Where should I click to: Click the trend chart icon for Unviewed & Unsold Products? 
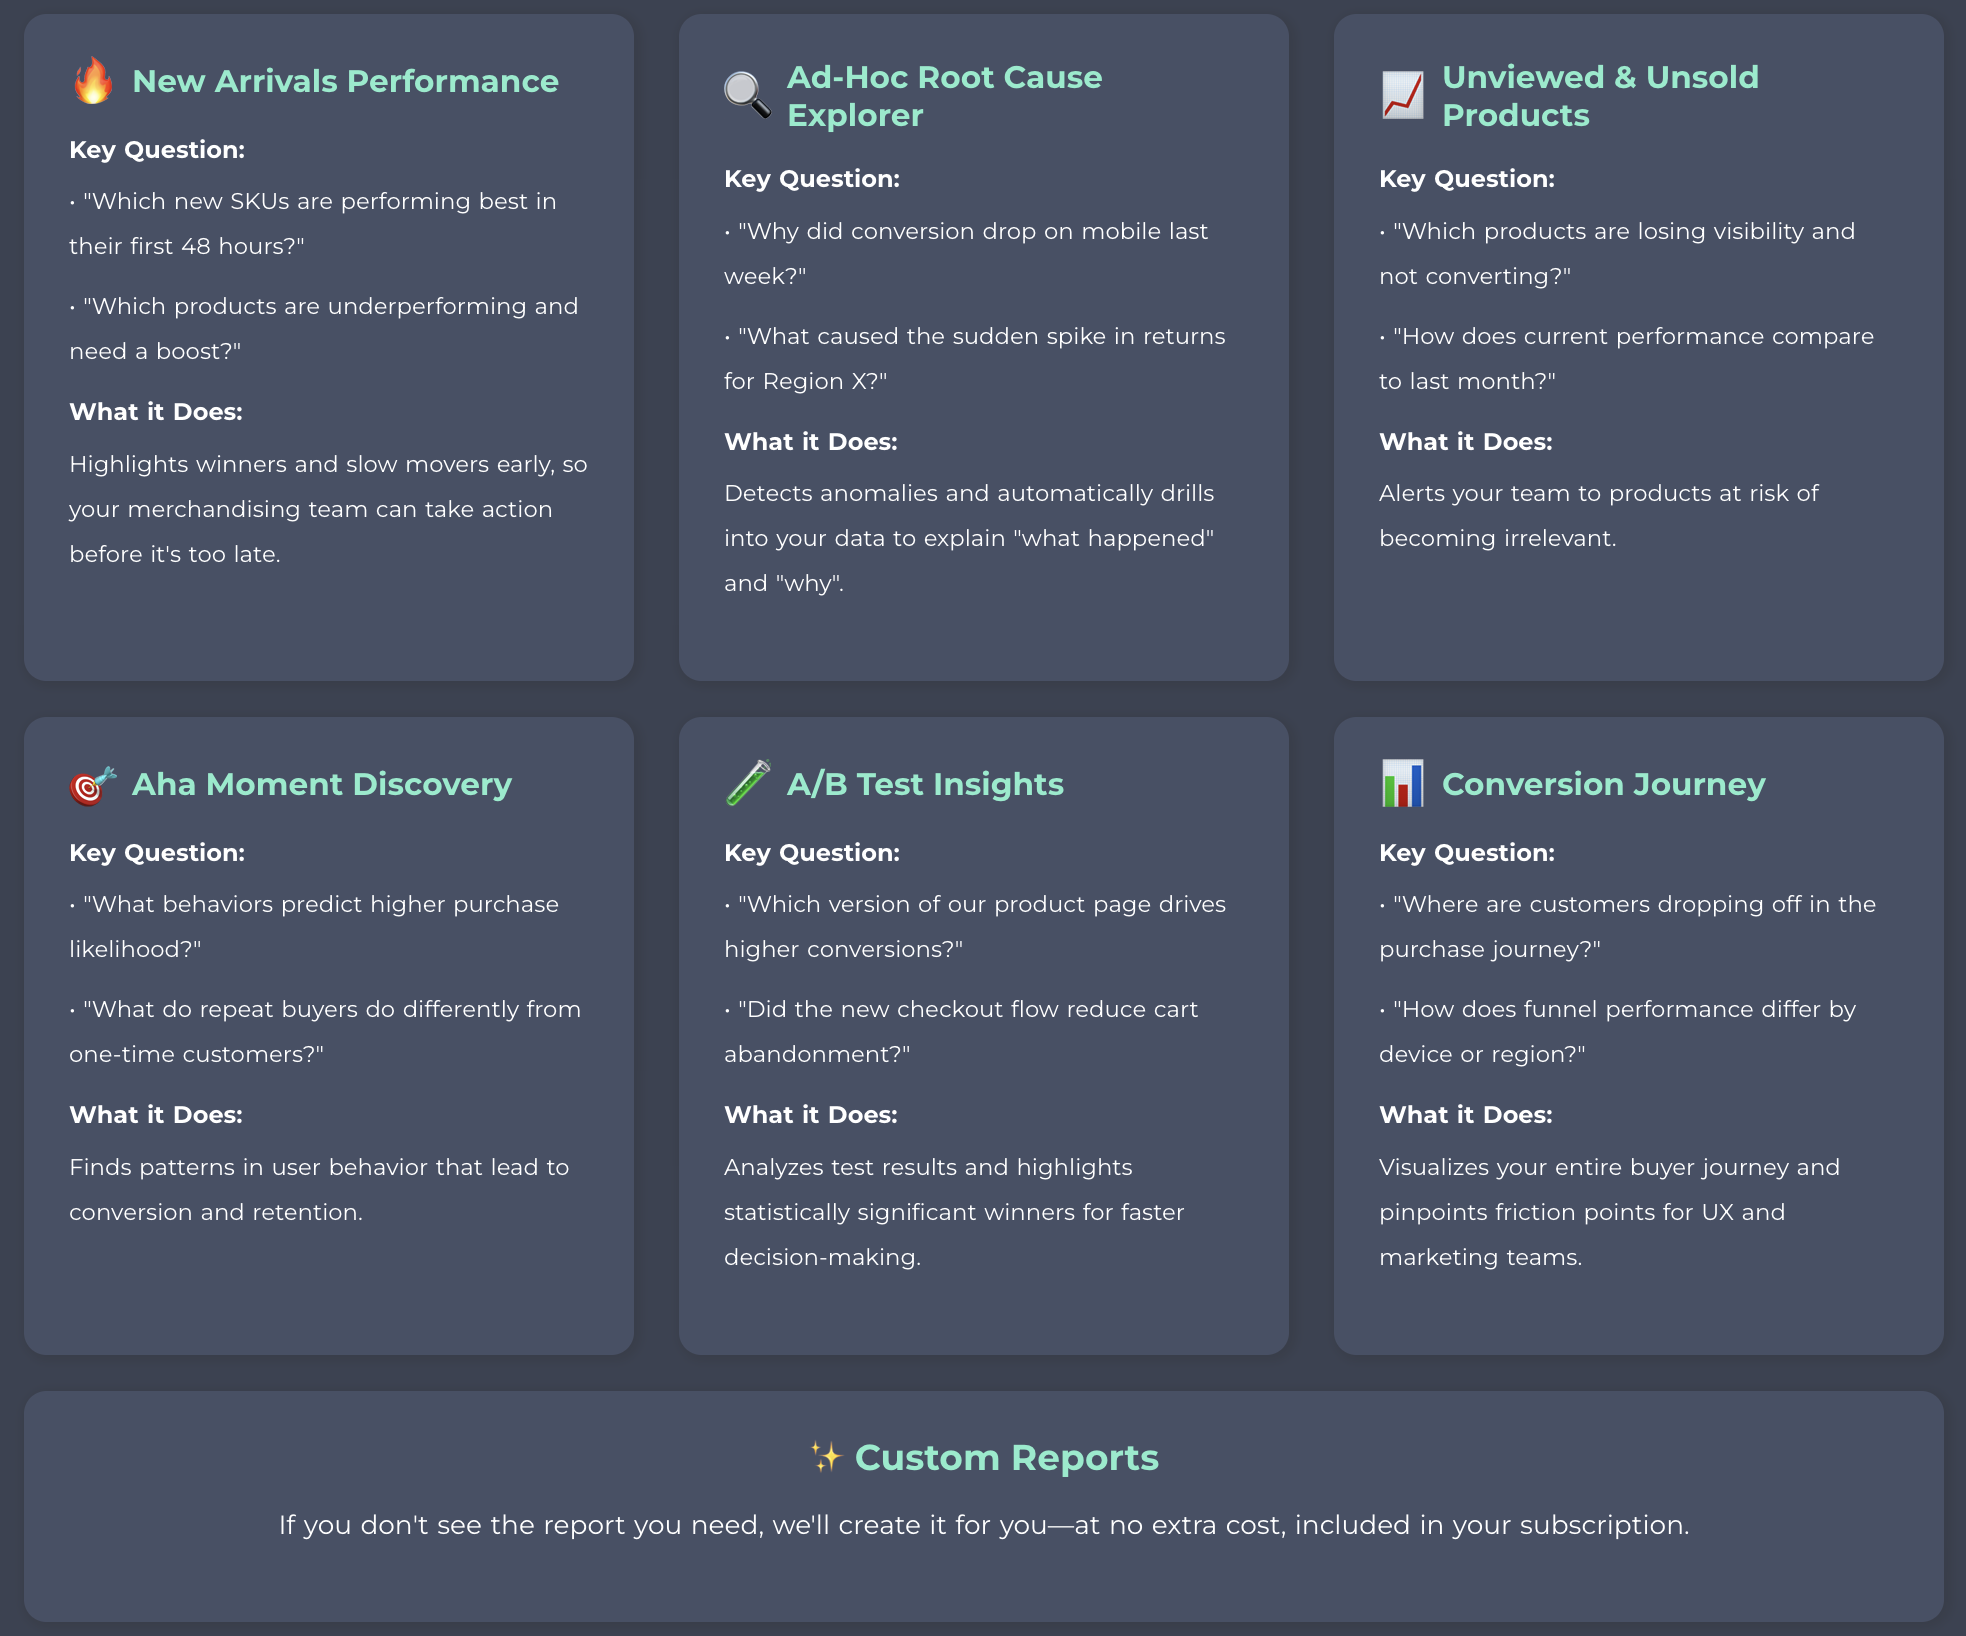pyautogui.click(x=1402, y=96)
